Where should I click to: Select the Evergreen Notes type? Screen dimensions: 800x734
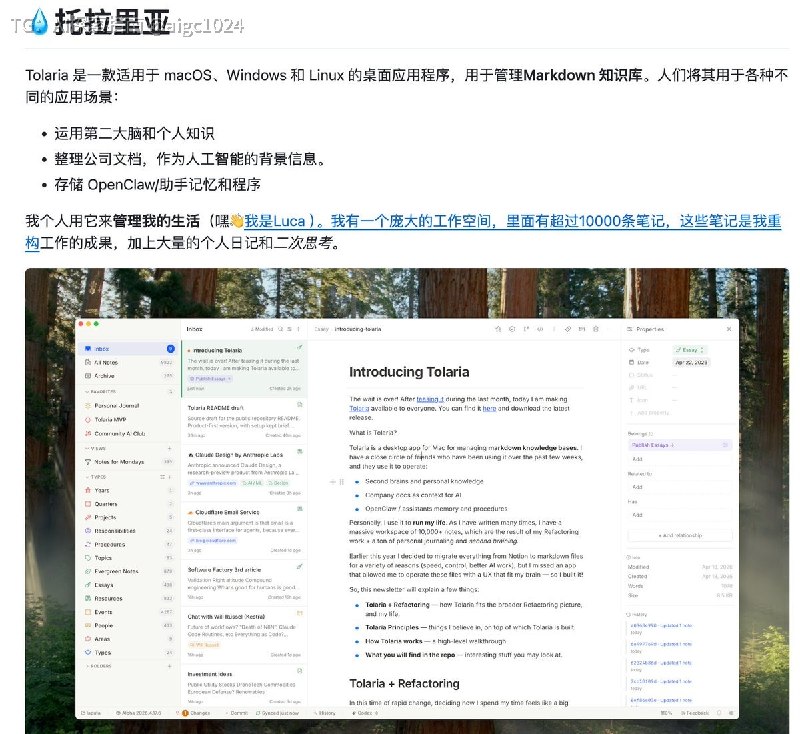point(130,571)
